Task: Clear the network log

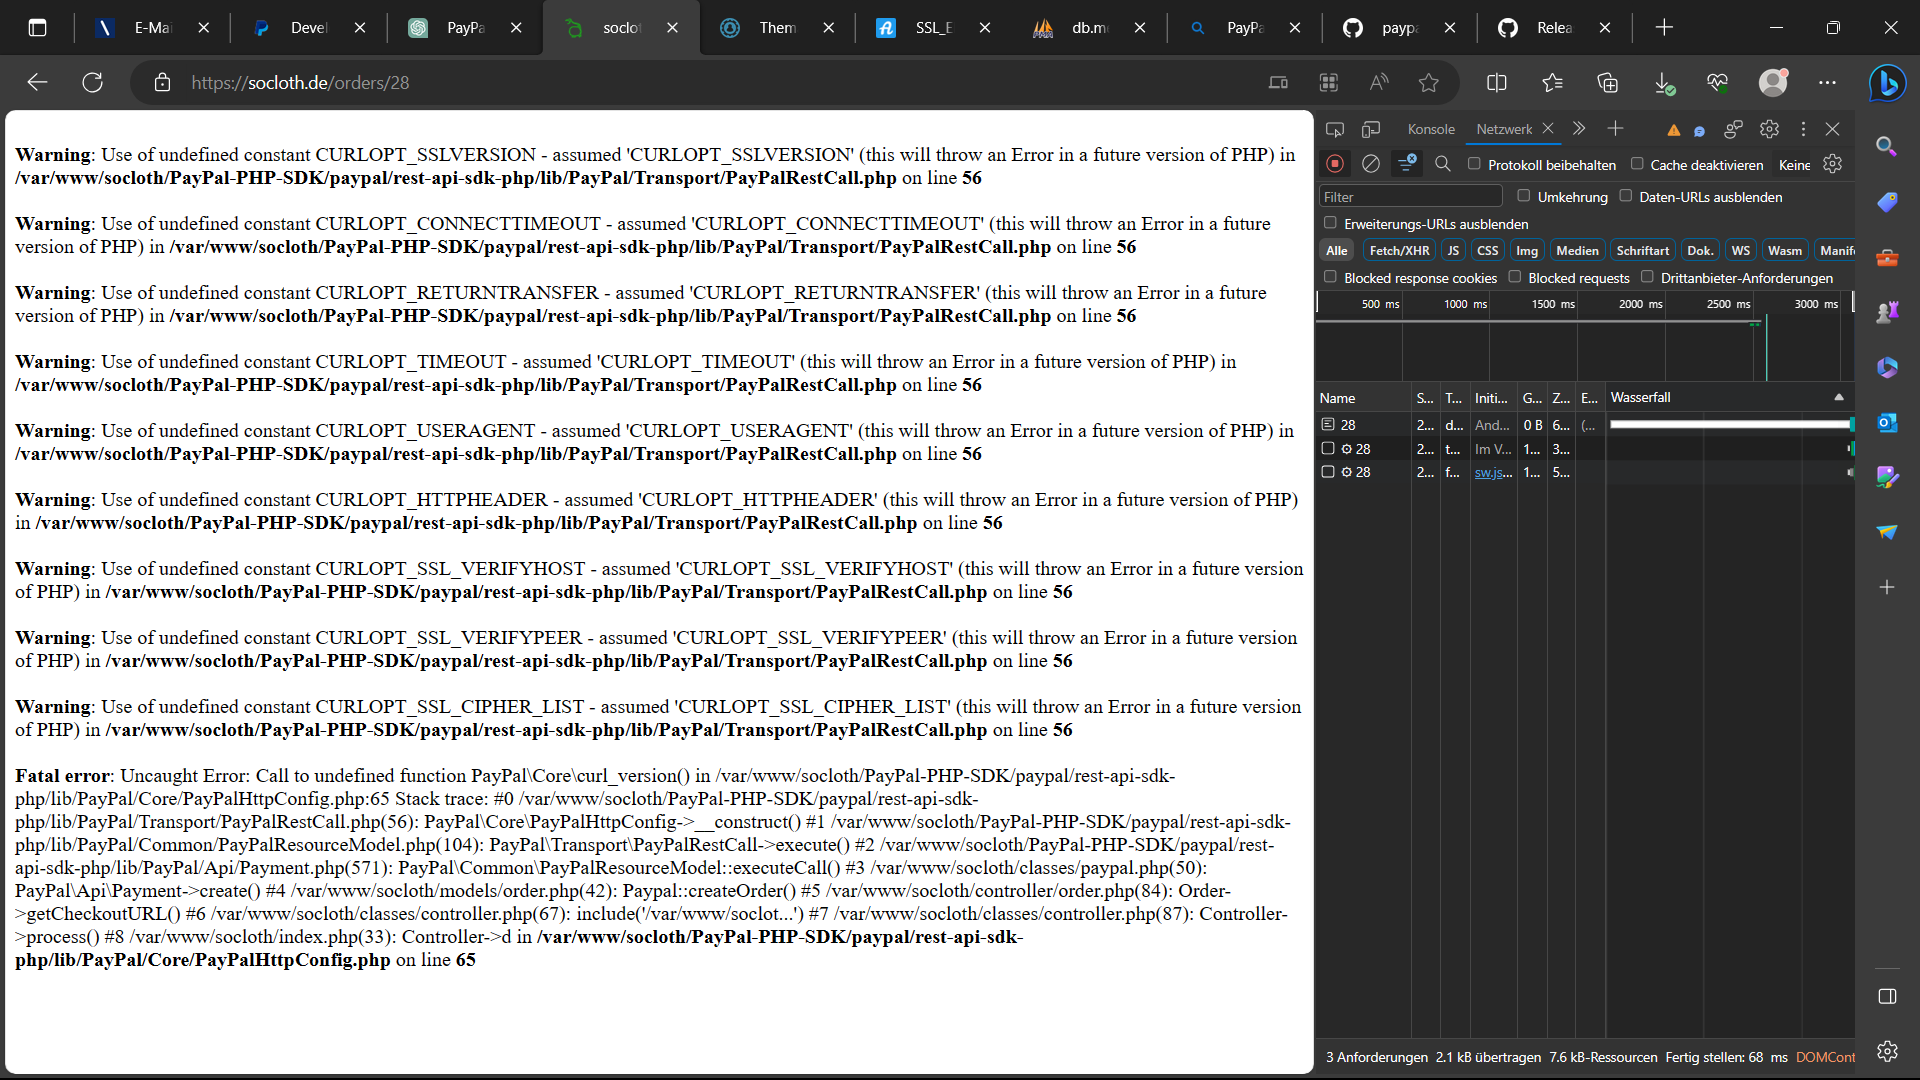Action: (x=1371, y=164)
